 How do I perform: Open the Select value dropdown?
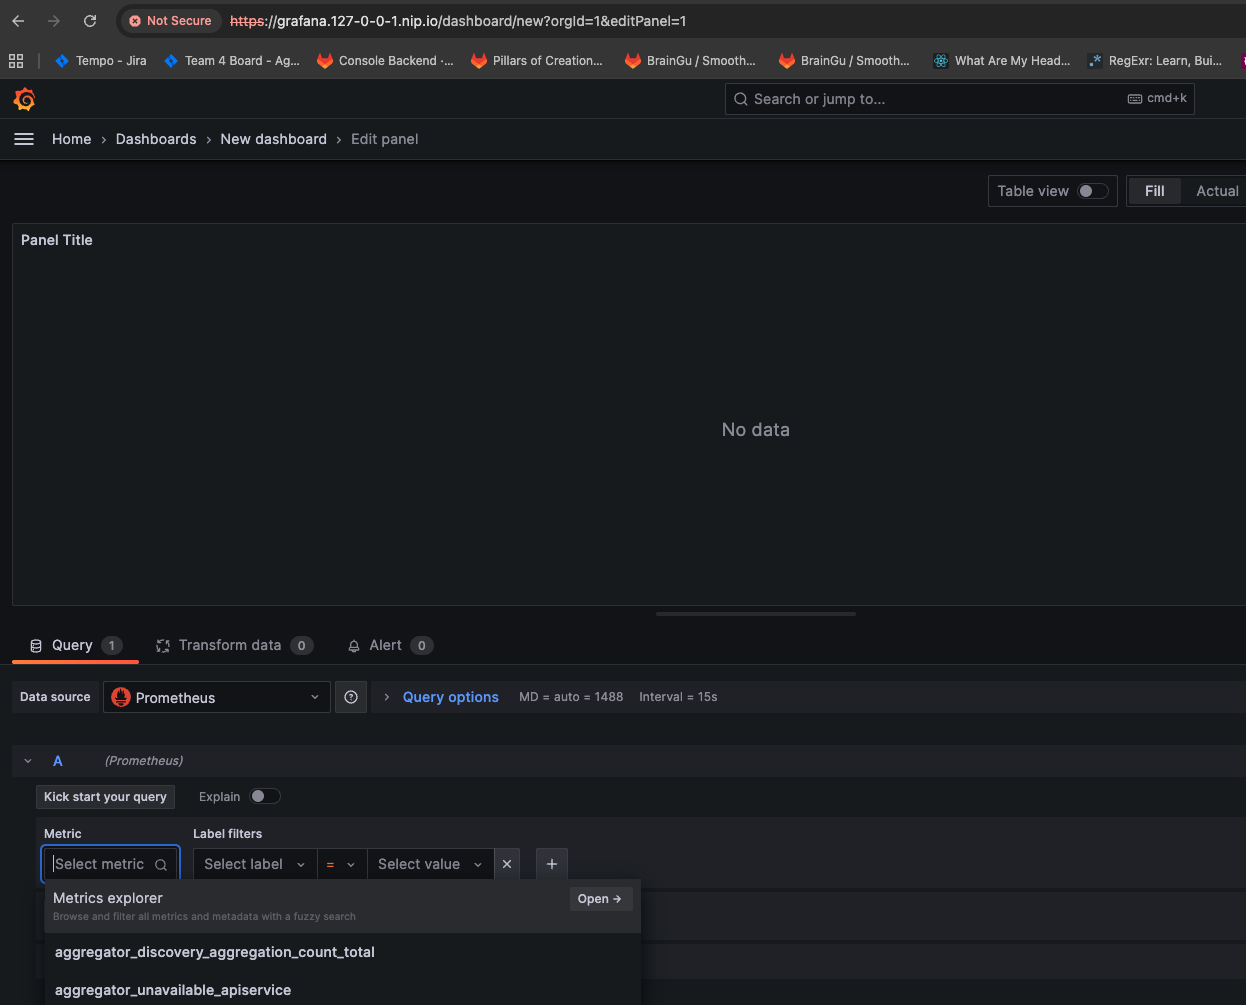click(430, 864)
